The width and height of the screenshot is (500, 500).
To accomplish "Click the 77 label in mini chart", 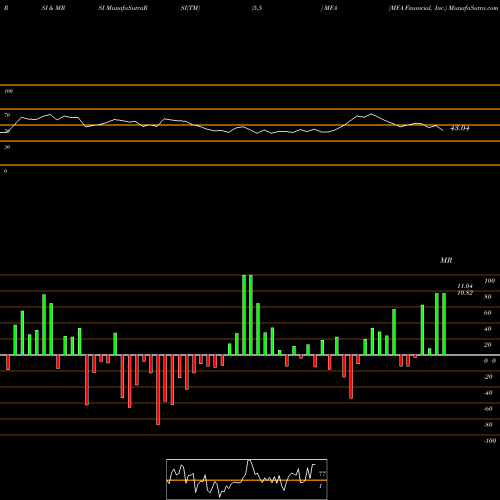I will coord(322,474).
